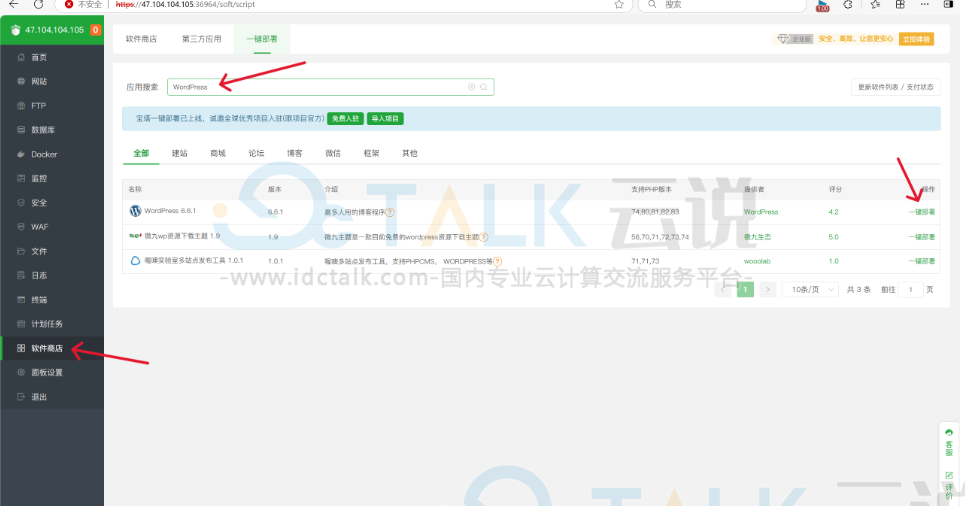The width and height of the screenshot is (965, 506).
Task: Open help icon for 微九主题 description
Action: pyautogui.click(x=484, y=236)
